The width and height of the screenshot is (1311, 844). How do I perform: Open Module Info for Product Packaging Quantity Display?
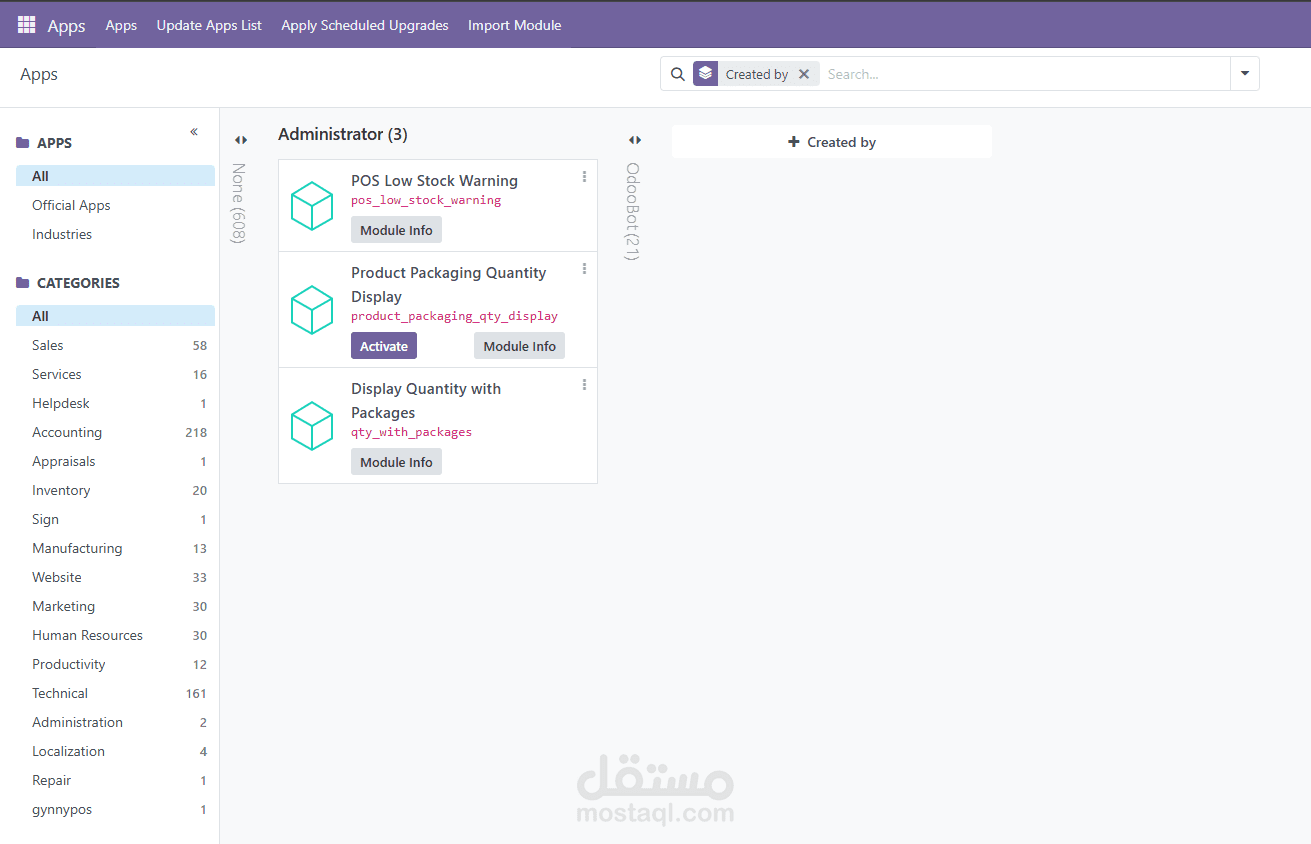[x=520, y=346]
